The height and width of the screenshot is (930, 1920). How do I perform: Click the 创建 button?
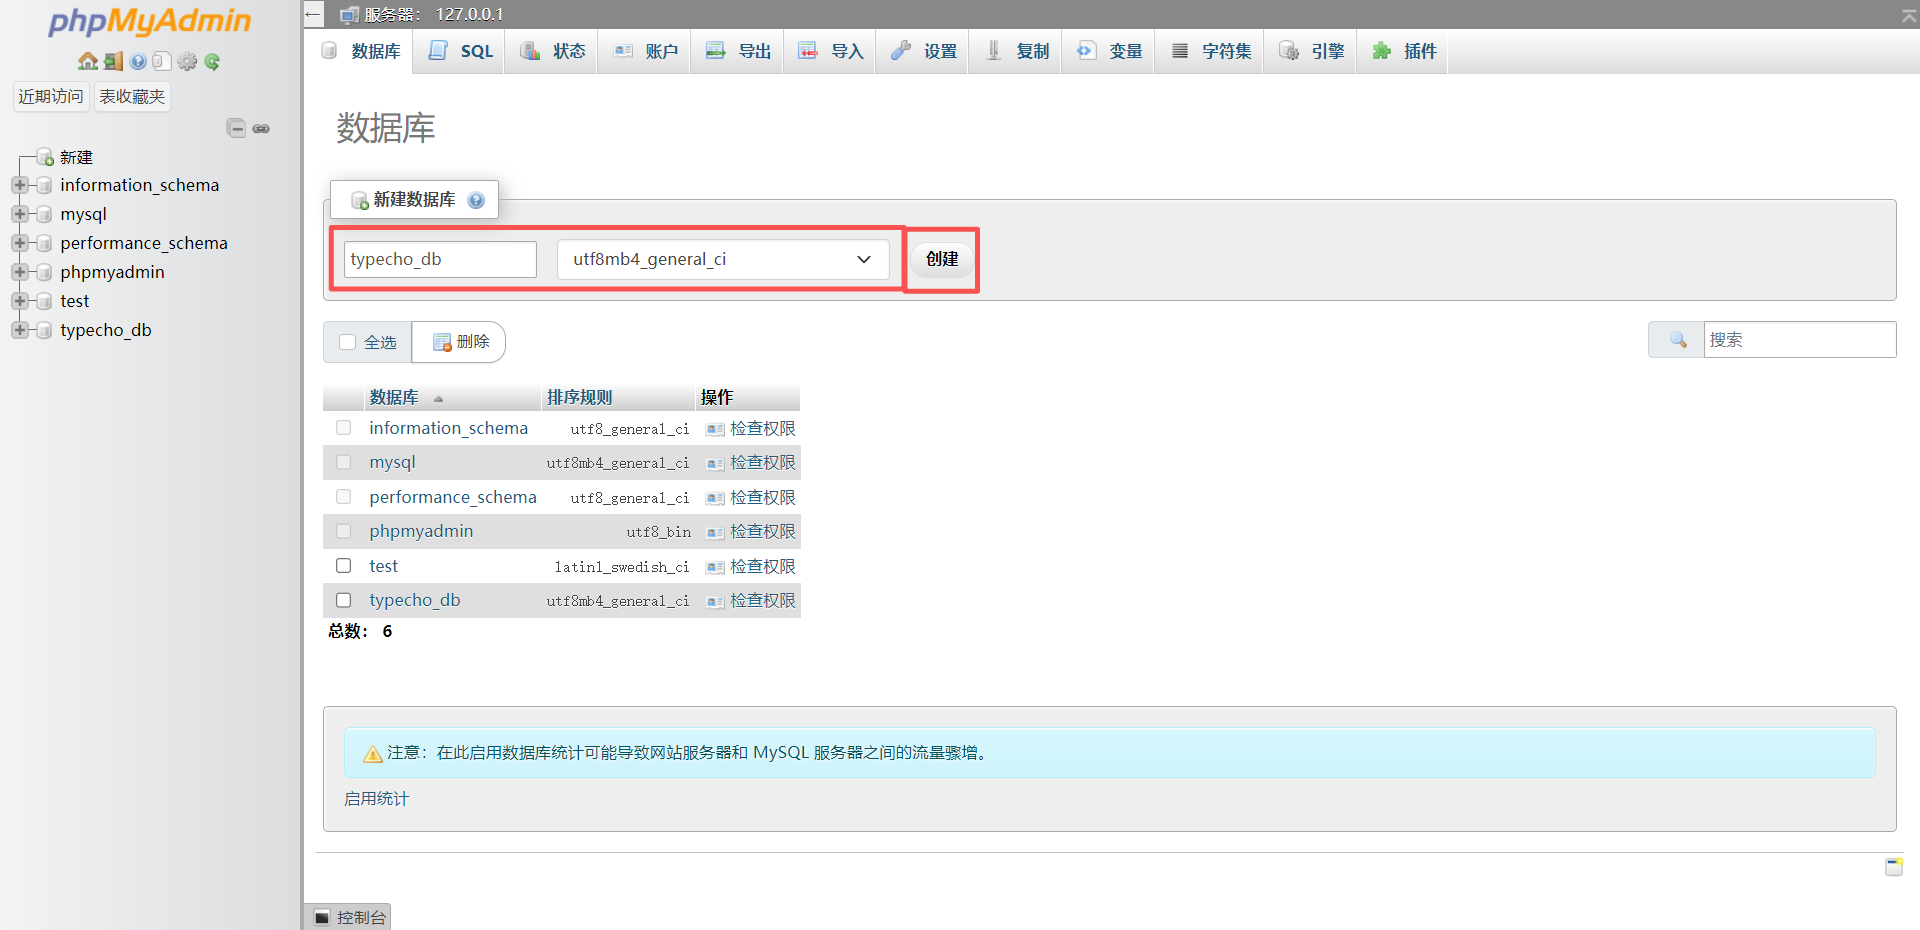[942, 259]
